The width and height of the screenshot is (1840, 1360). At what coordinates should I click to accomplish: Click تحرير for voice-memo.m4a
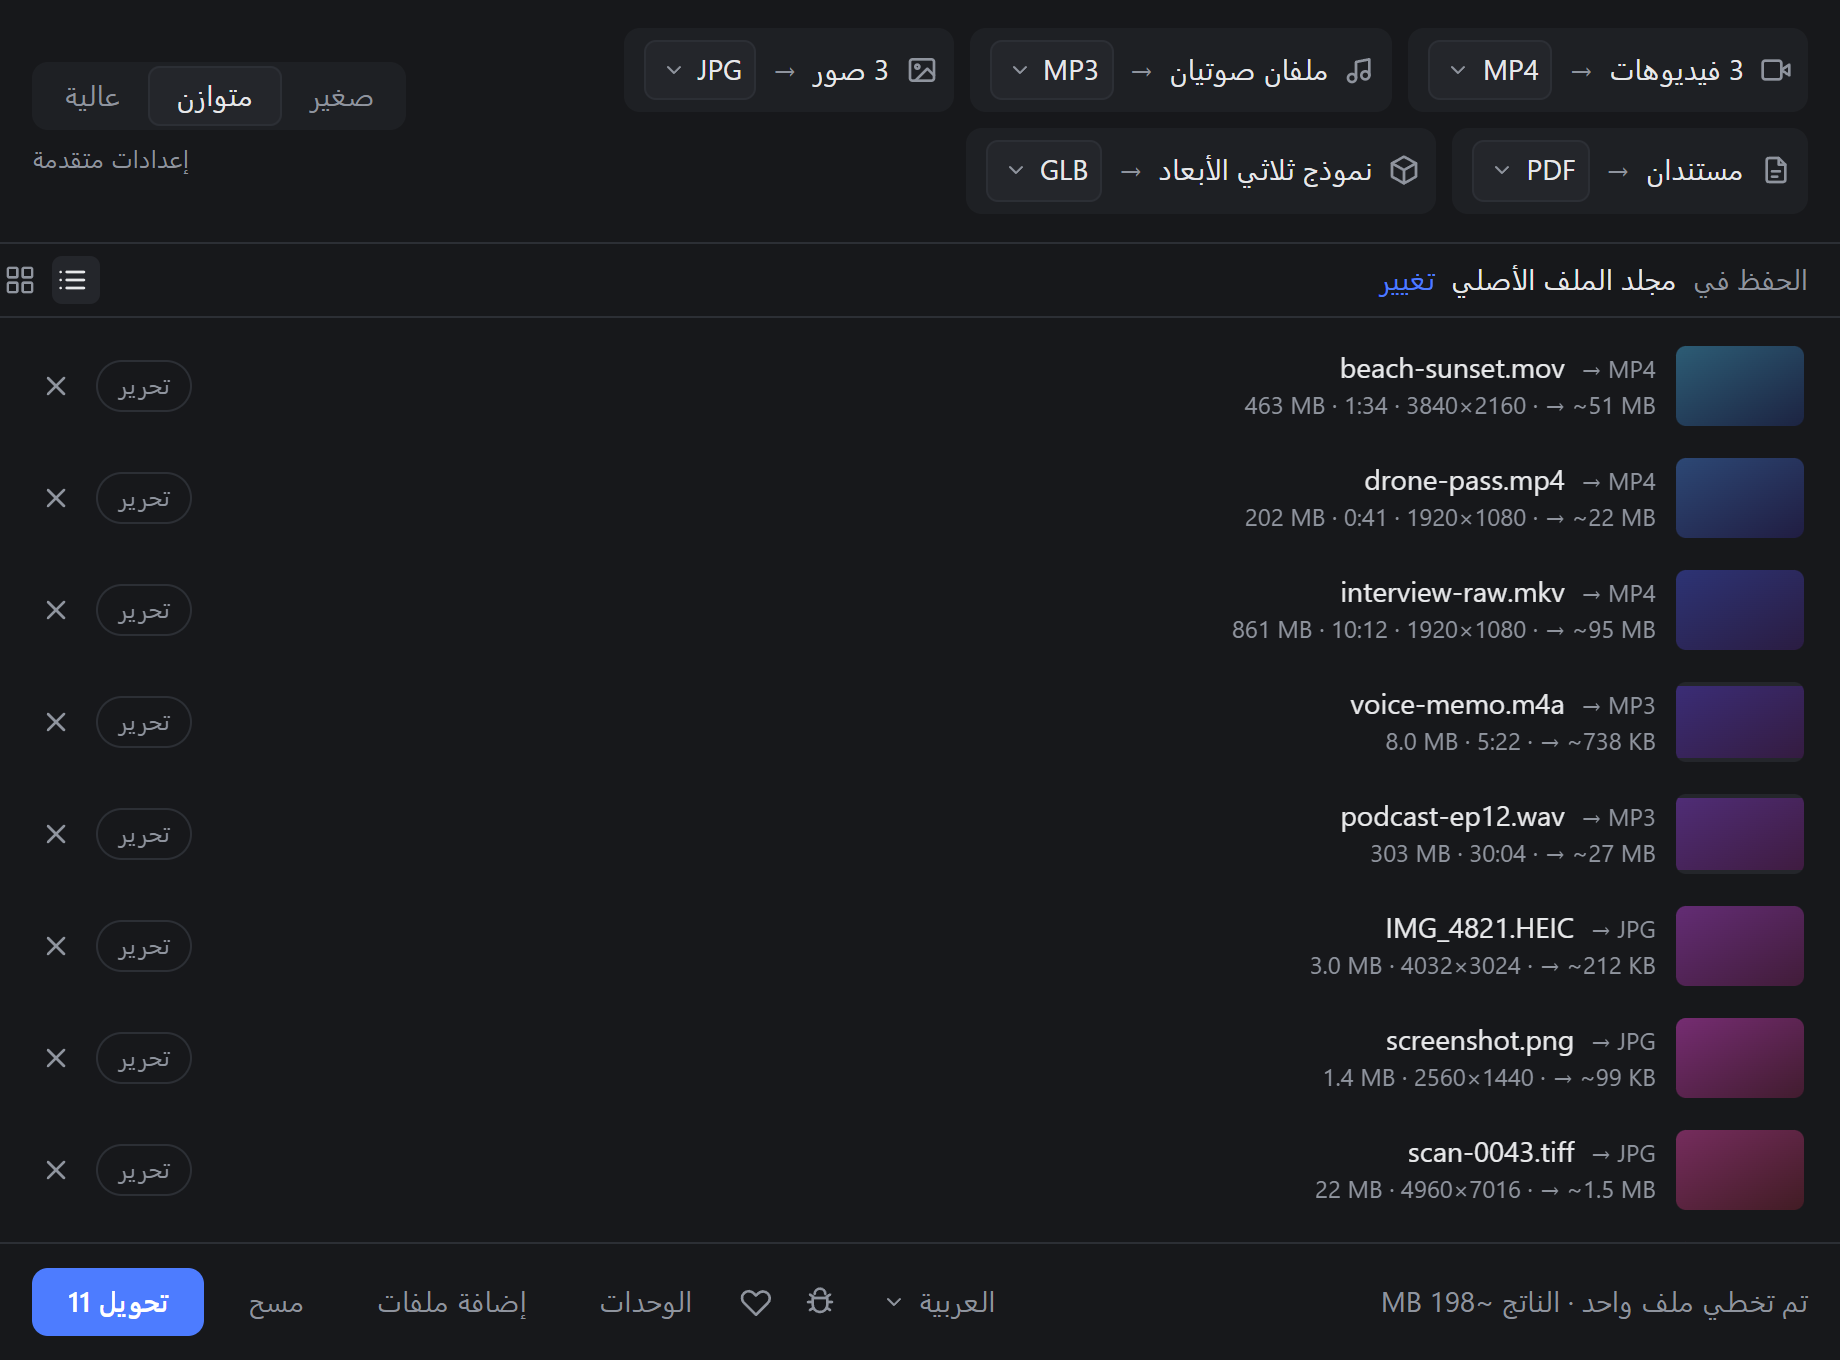pos(144,722)
